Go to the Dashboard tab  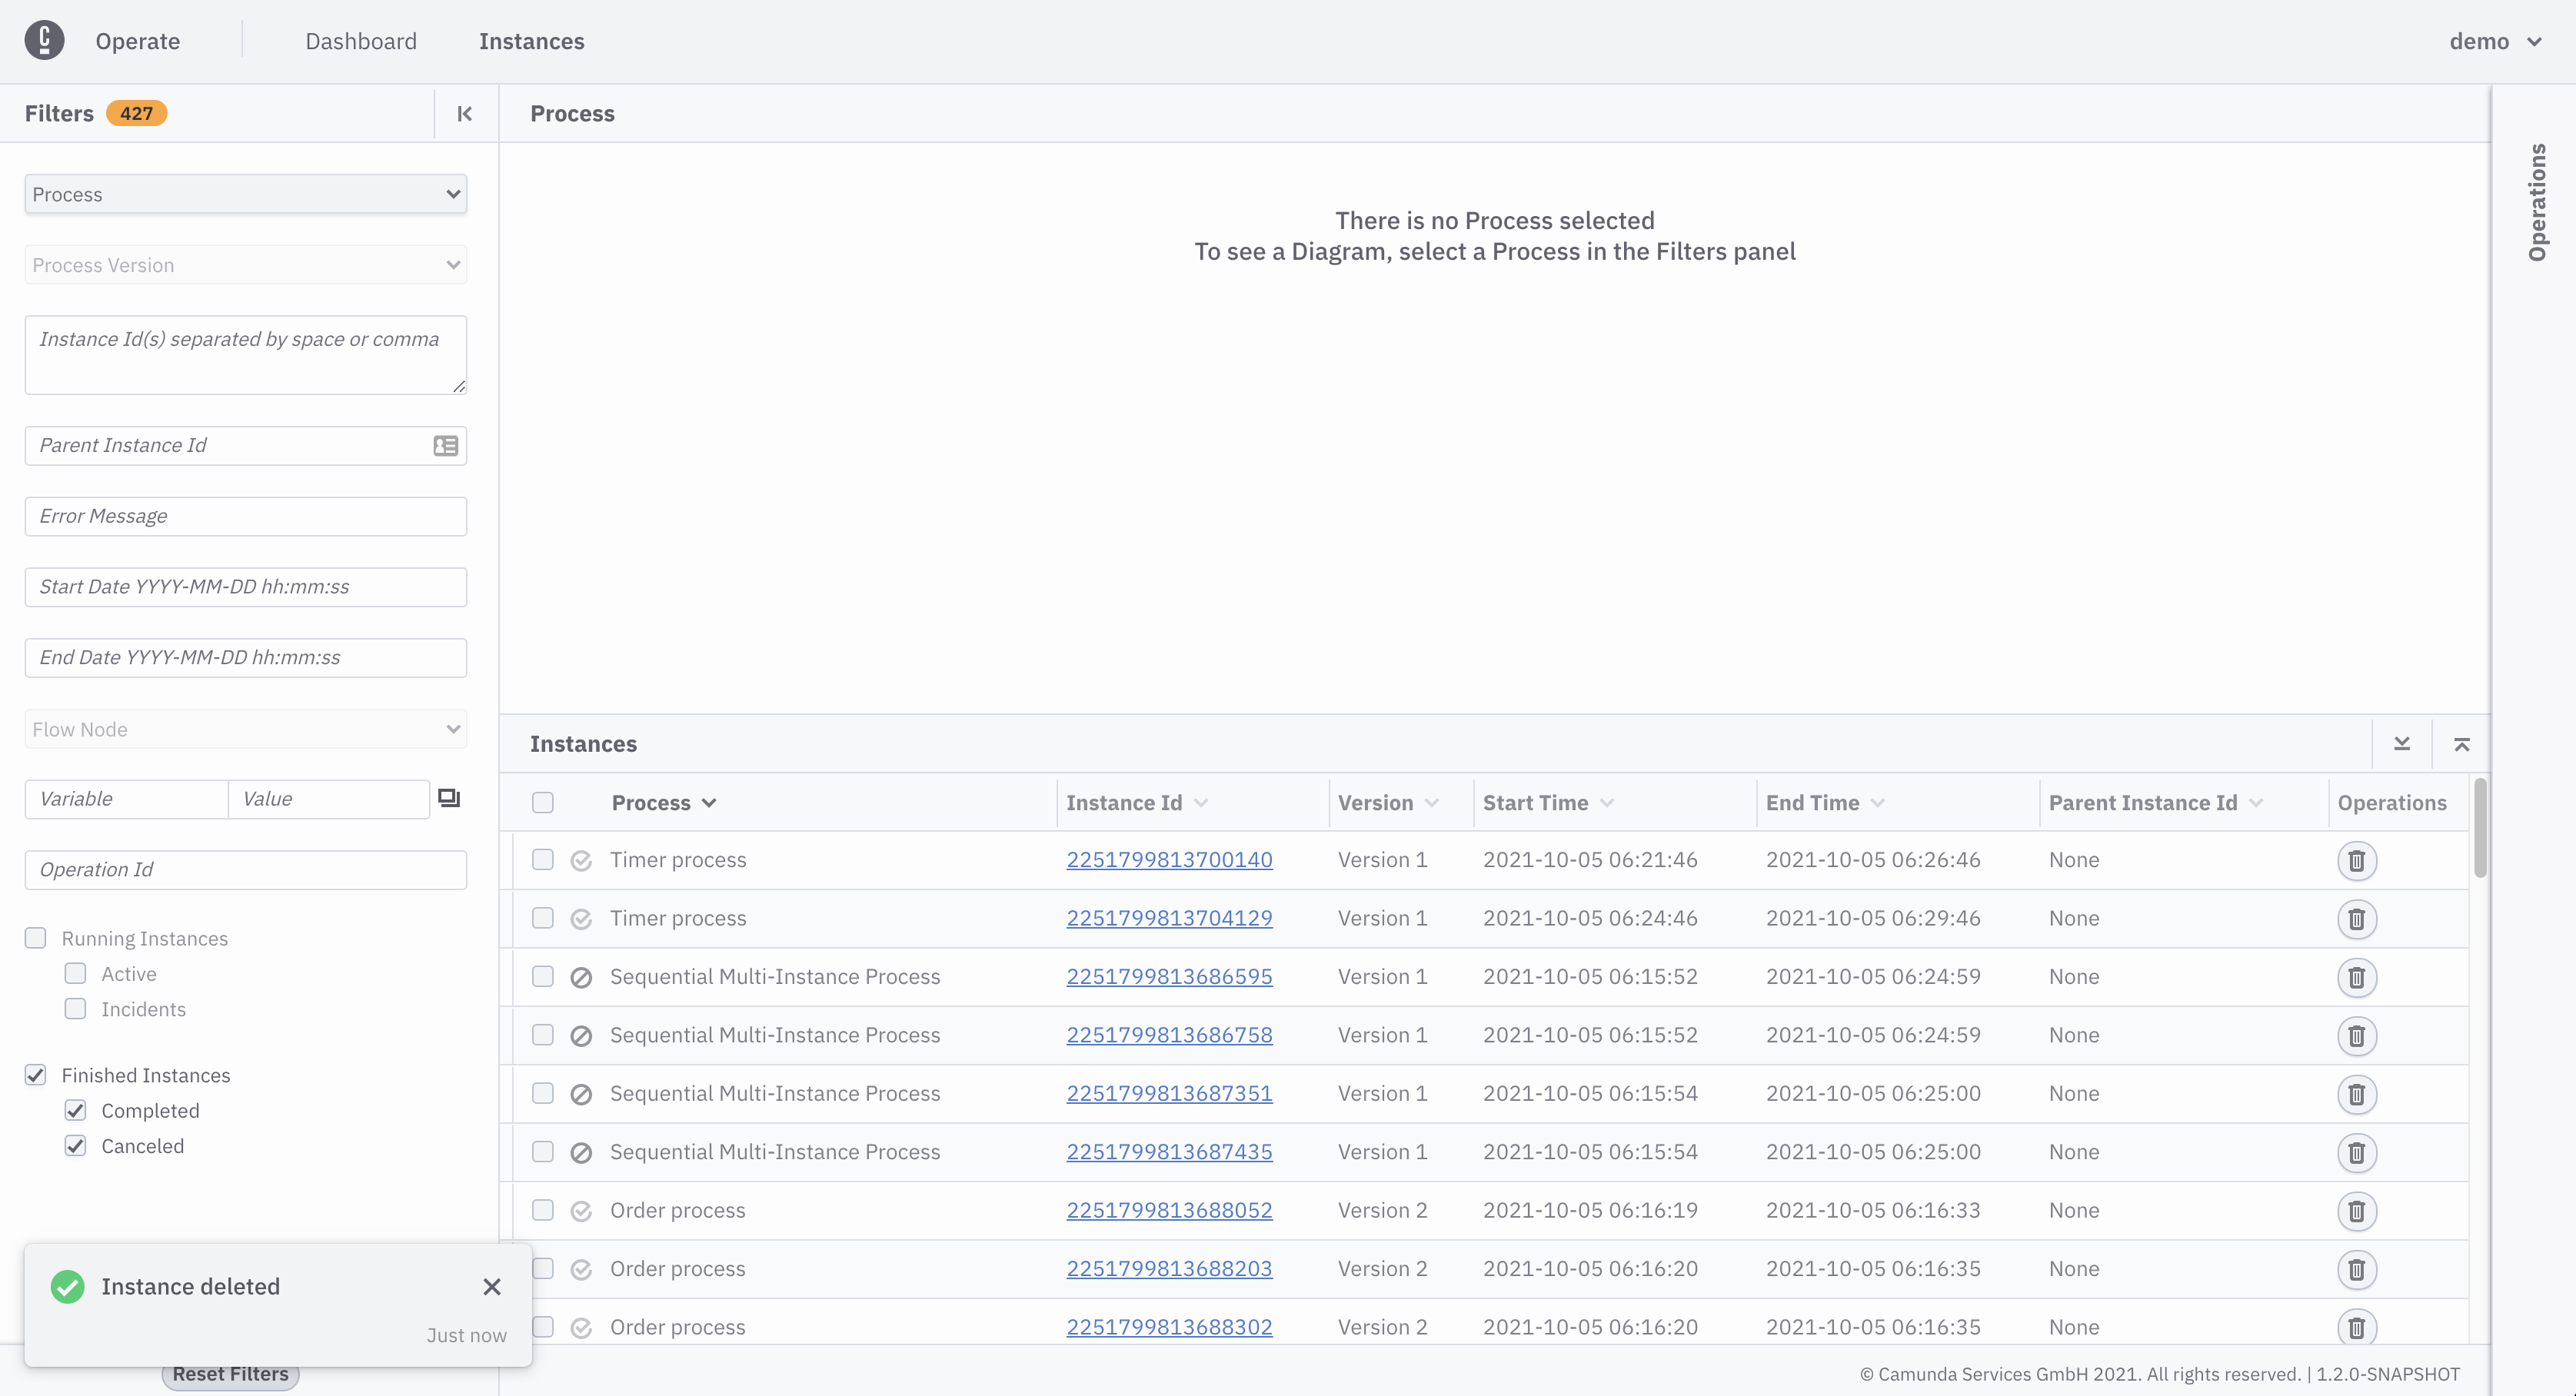(361, 41)
